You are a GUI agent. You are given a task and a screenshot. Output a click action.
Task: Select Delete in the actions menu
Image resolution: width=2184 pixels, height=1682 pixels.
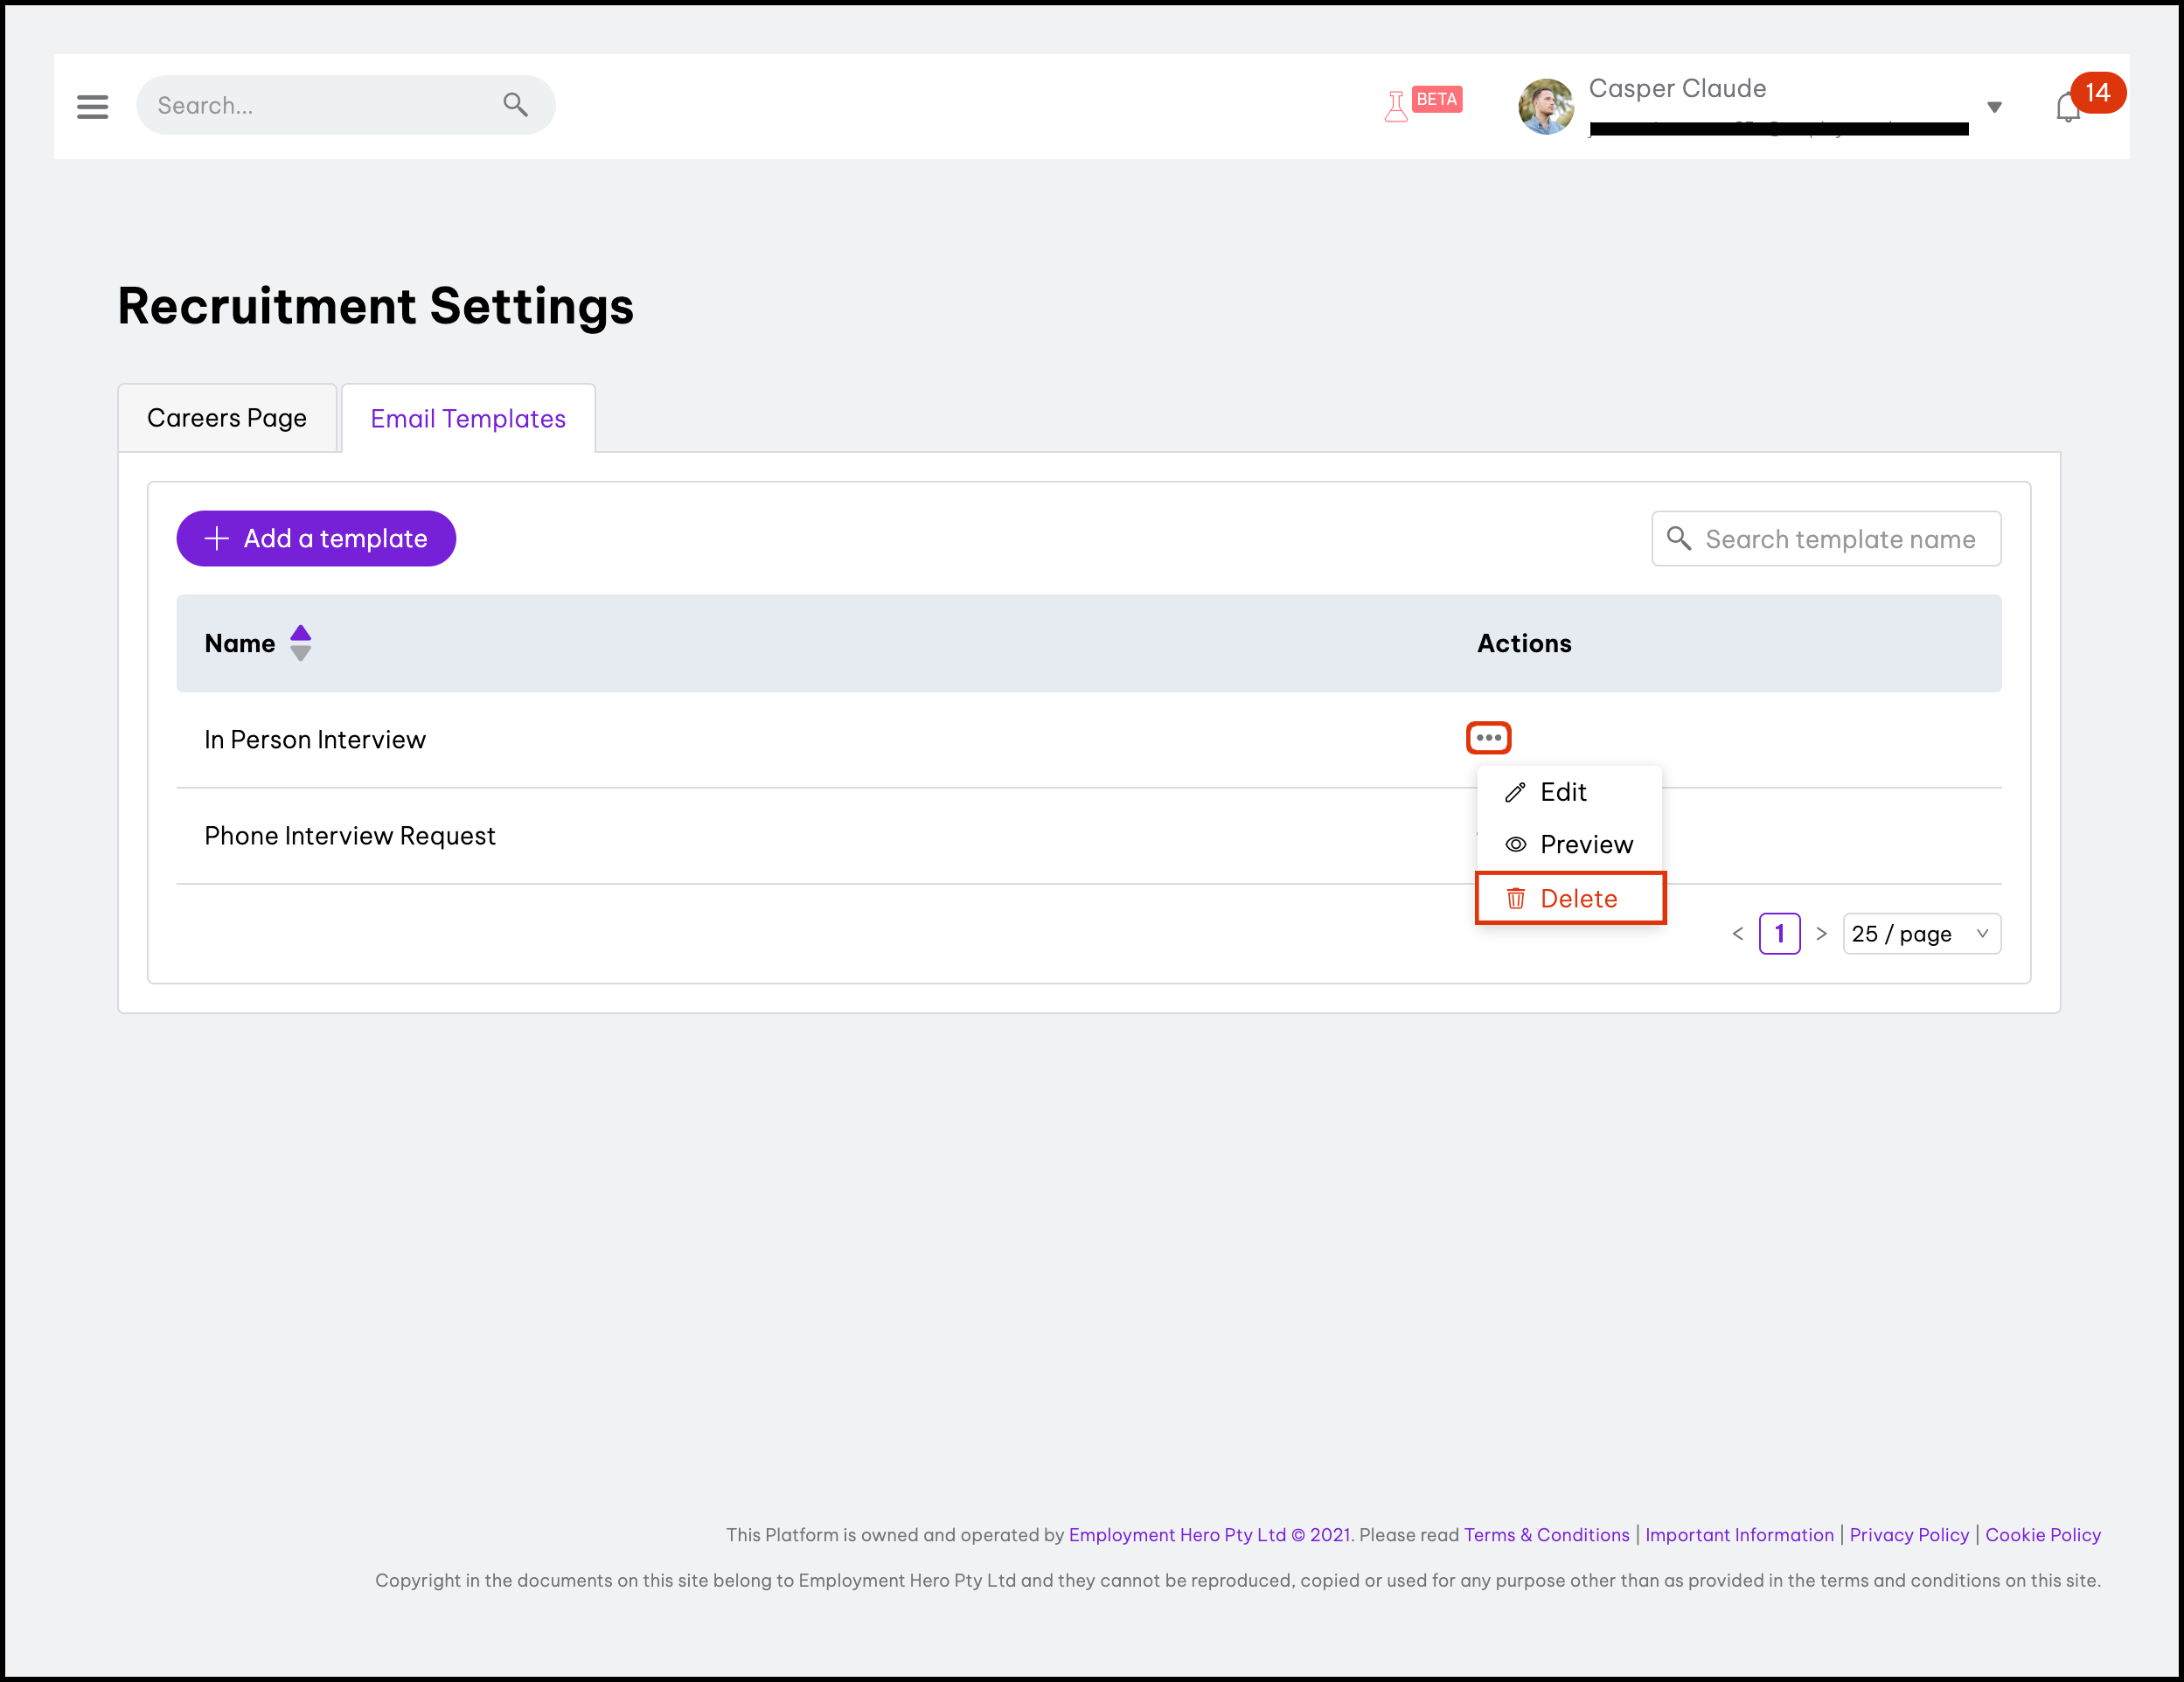(x=1577, y=898)
